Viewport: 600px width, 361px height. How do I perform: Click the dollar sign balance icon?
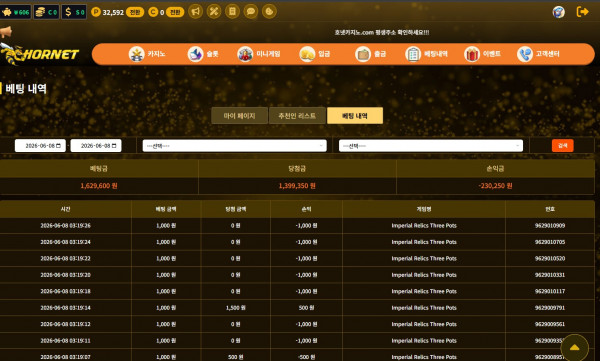pyautogui.click(x=68, y=12)
